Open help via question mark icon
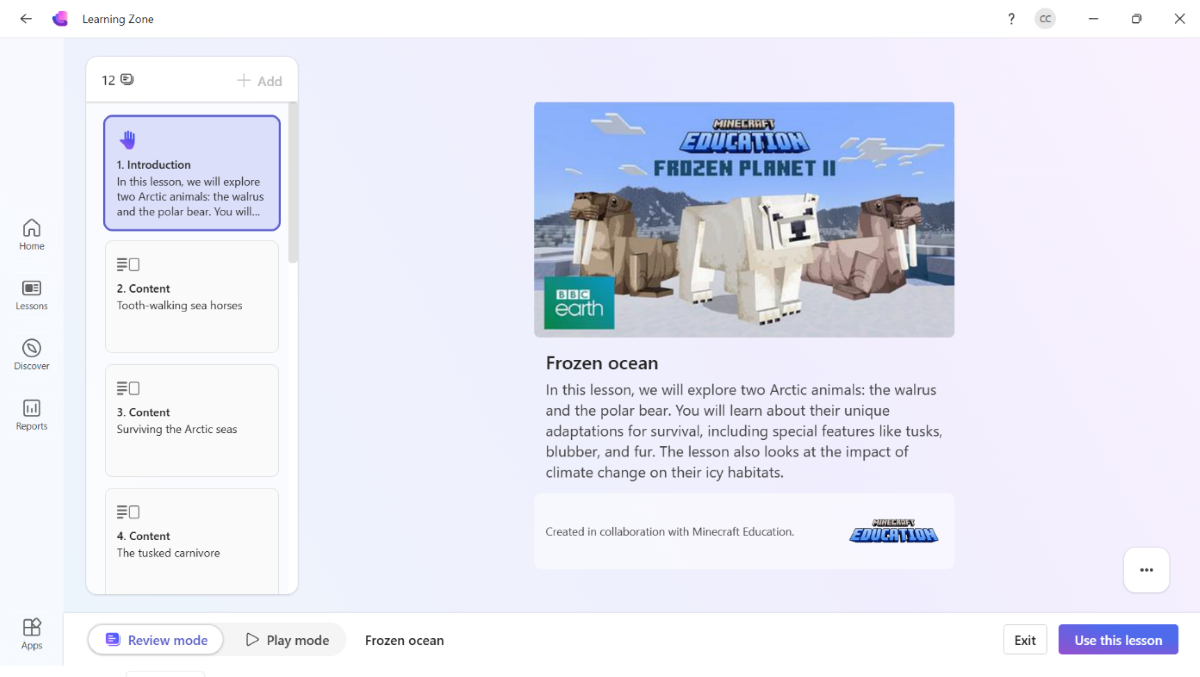Screen dimensions: 1200x677 pos(1011,19)
